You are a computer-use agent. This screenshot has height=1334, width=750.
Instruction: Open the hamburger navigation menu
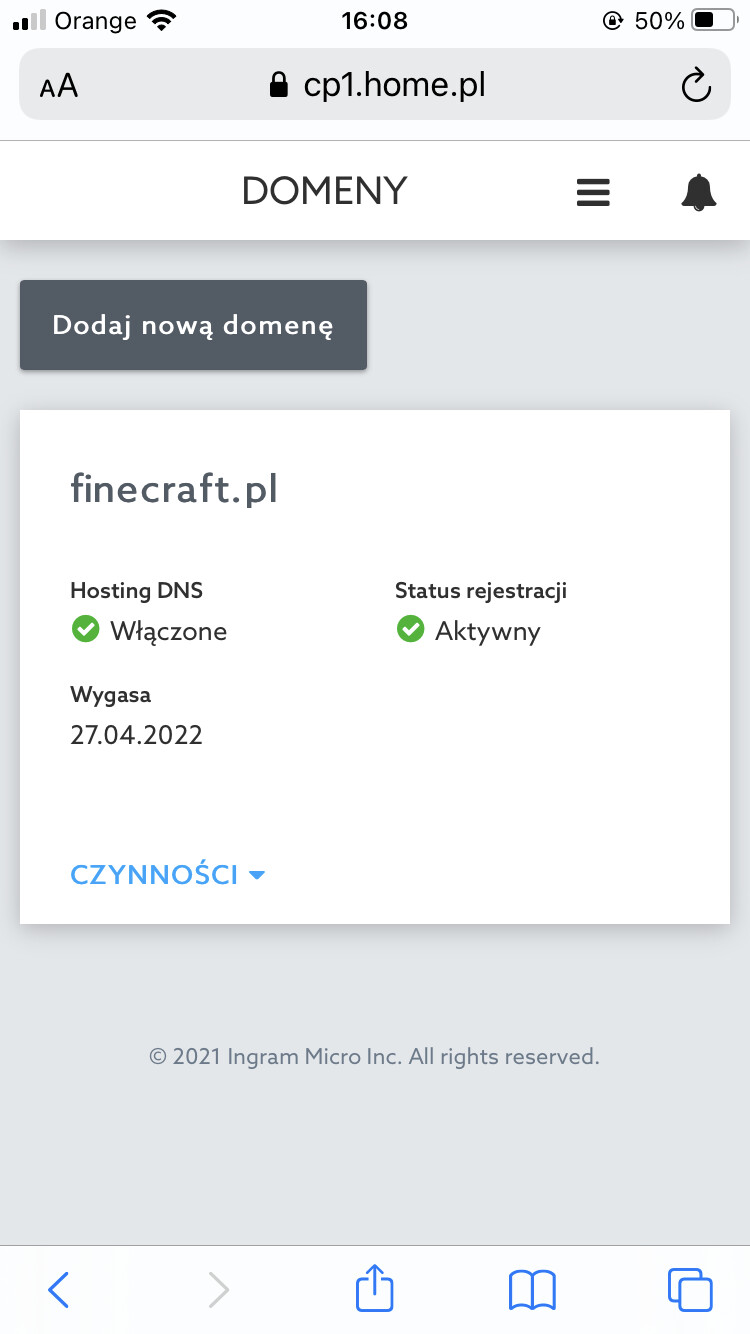pos(593,191)
